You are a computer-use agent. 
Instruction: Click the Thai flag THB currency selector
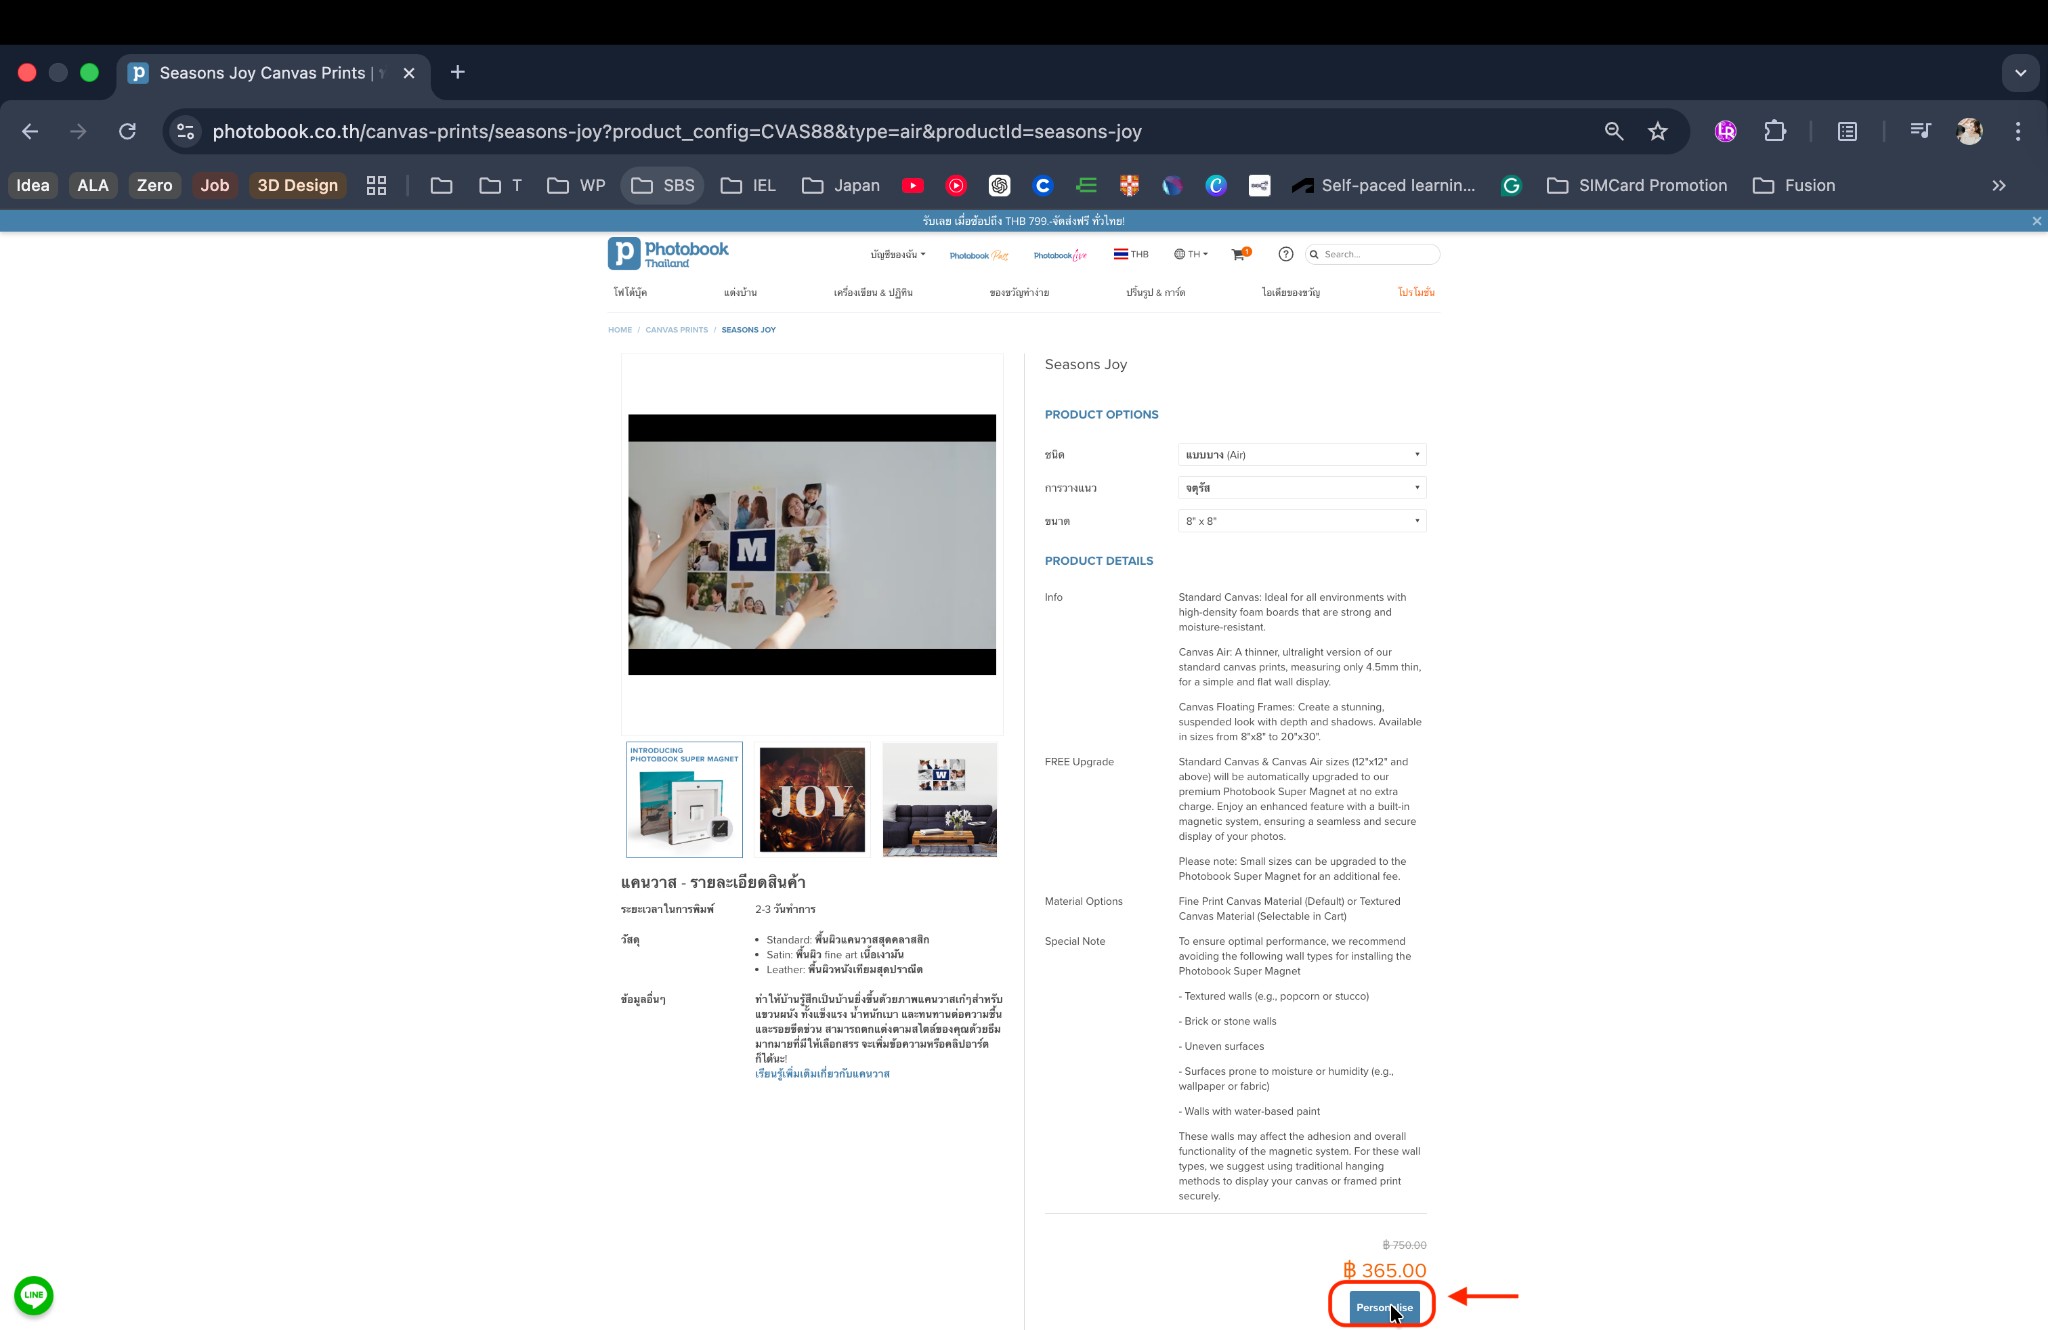1131,254
